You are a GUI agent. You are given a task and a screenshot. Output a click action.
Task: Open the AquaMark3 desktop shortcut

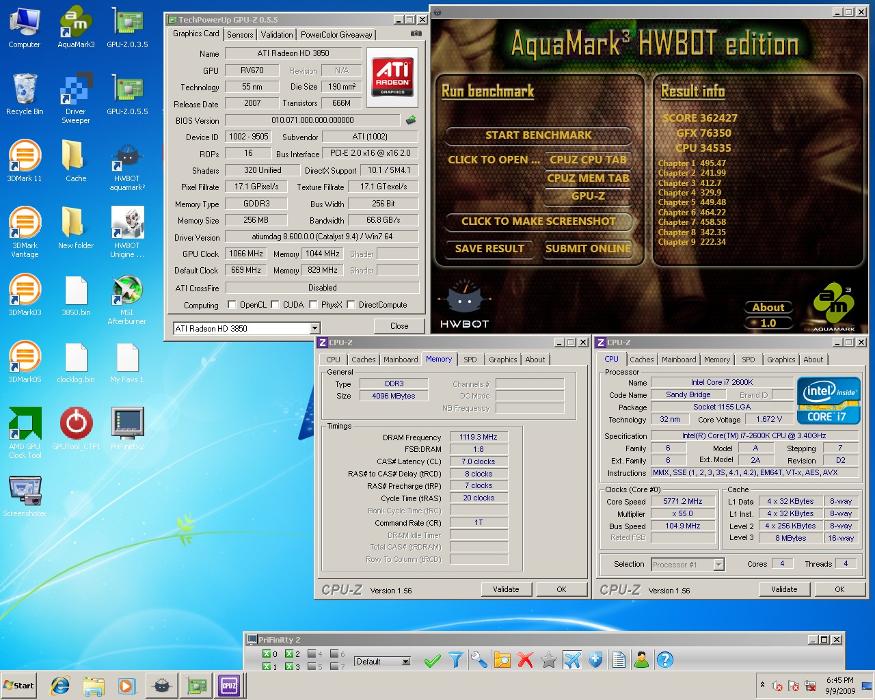pyautogui.click(x=76, y=26)
